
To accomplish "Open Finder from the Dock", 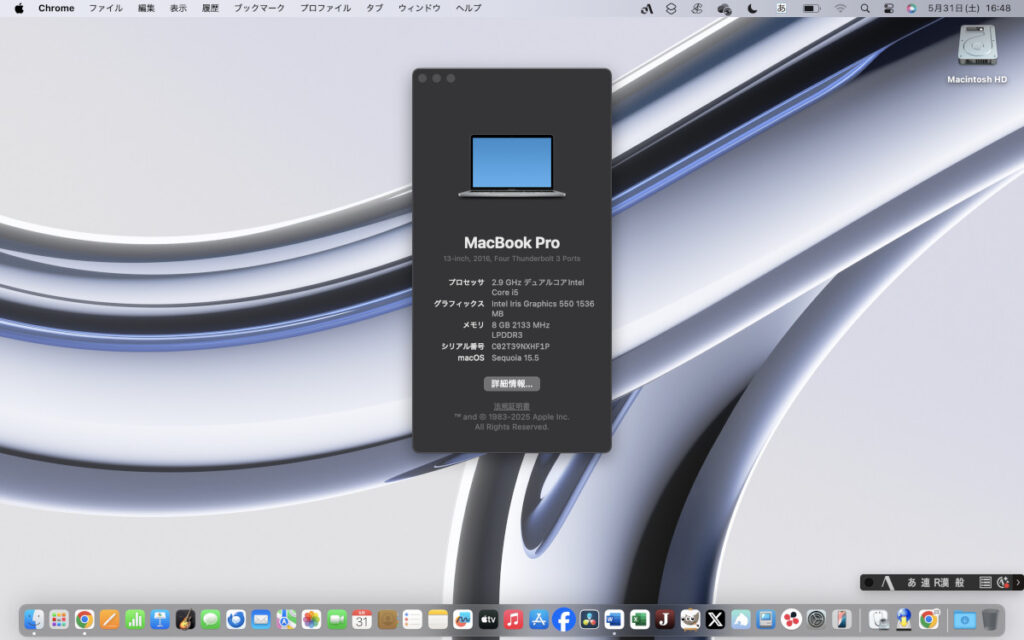I will coord(34,619).
